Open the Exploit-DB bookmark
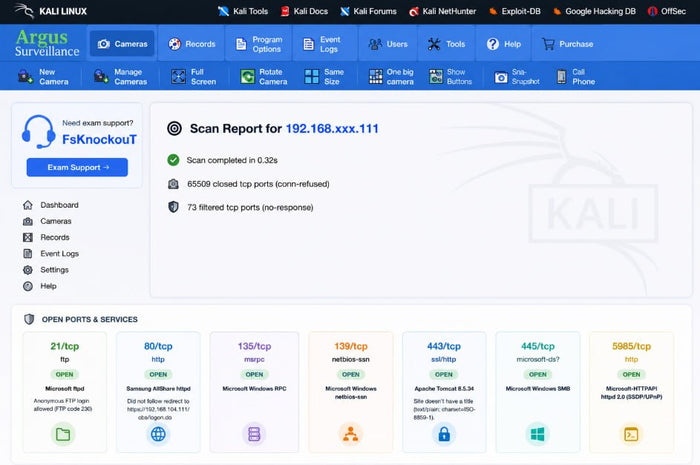 tap(514, 11)
